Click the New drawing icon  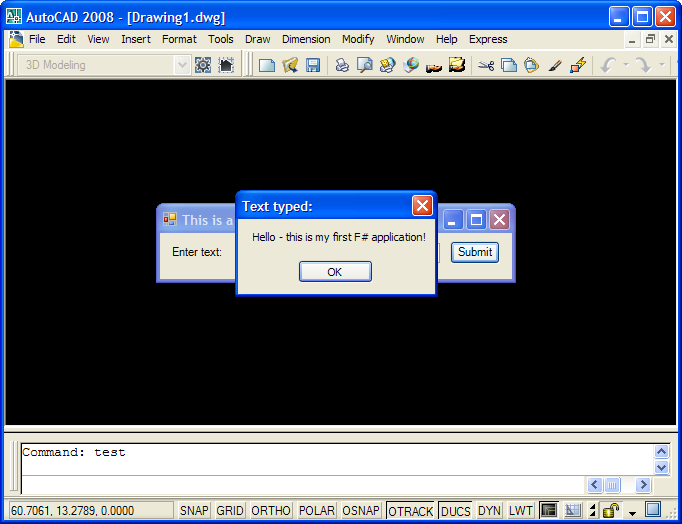click(267, 65)
